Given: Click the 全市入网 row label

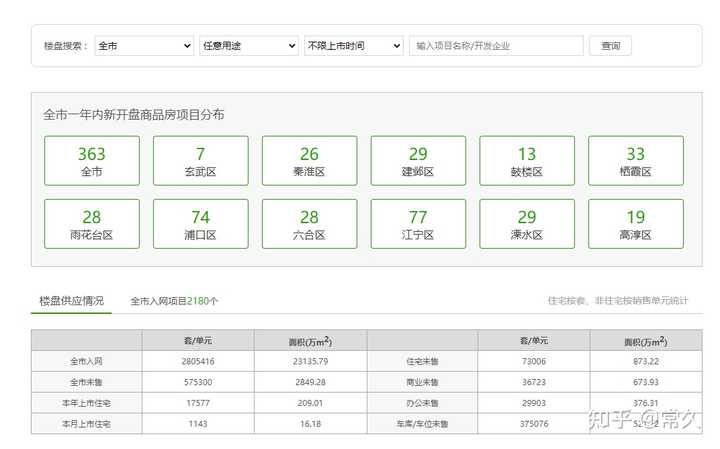Looking at the screenshot, I should (86, 361).
